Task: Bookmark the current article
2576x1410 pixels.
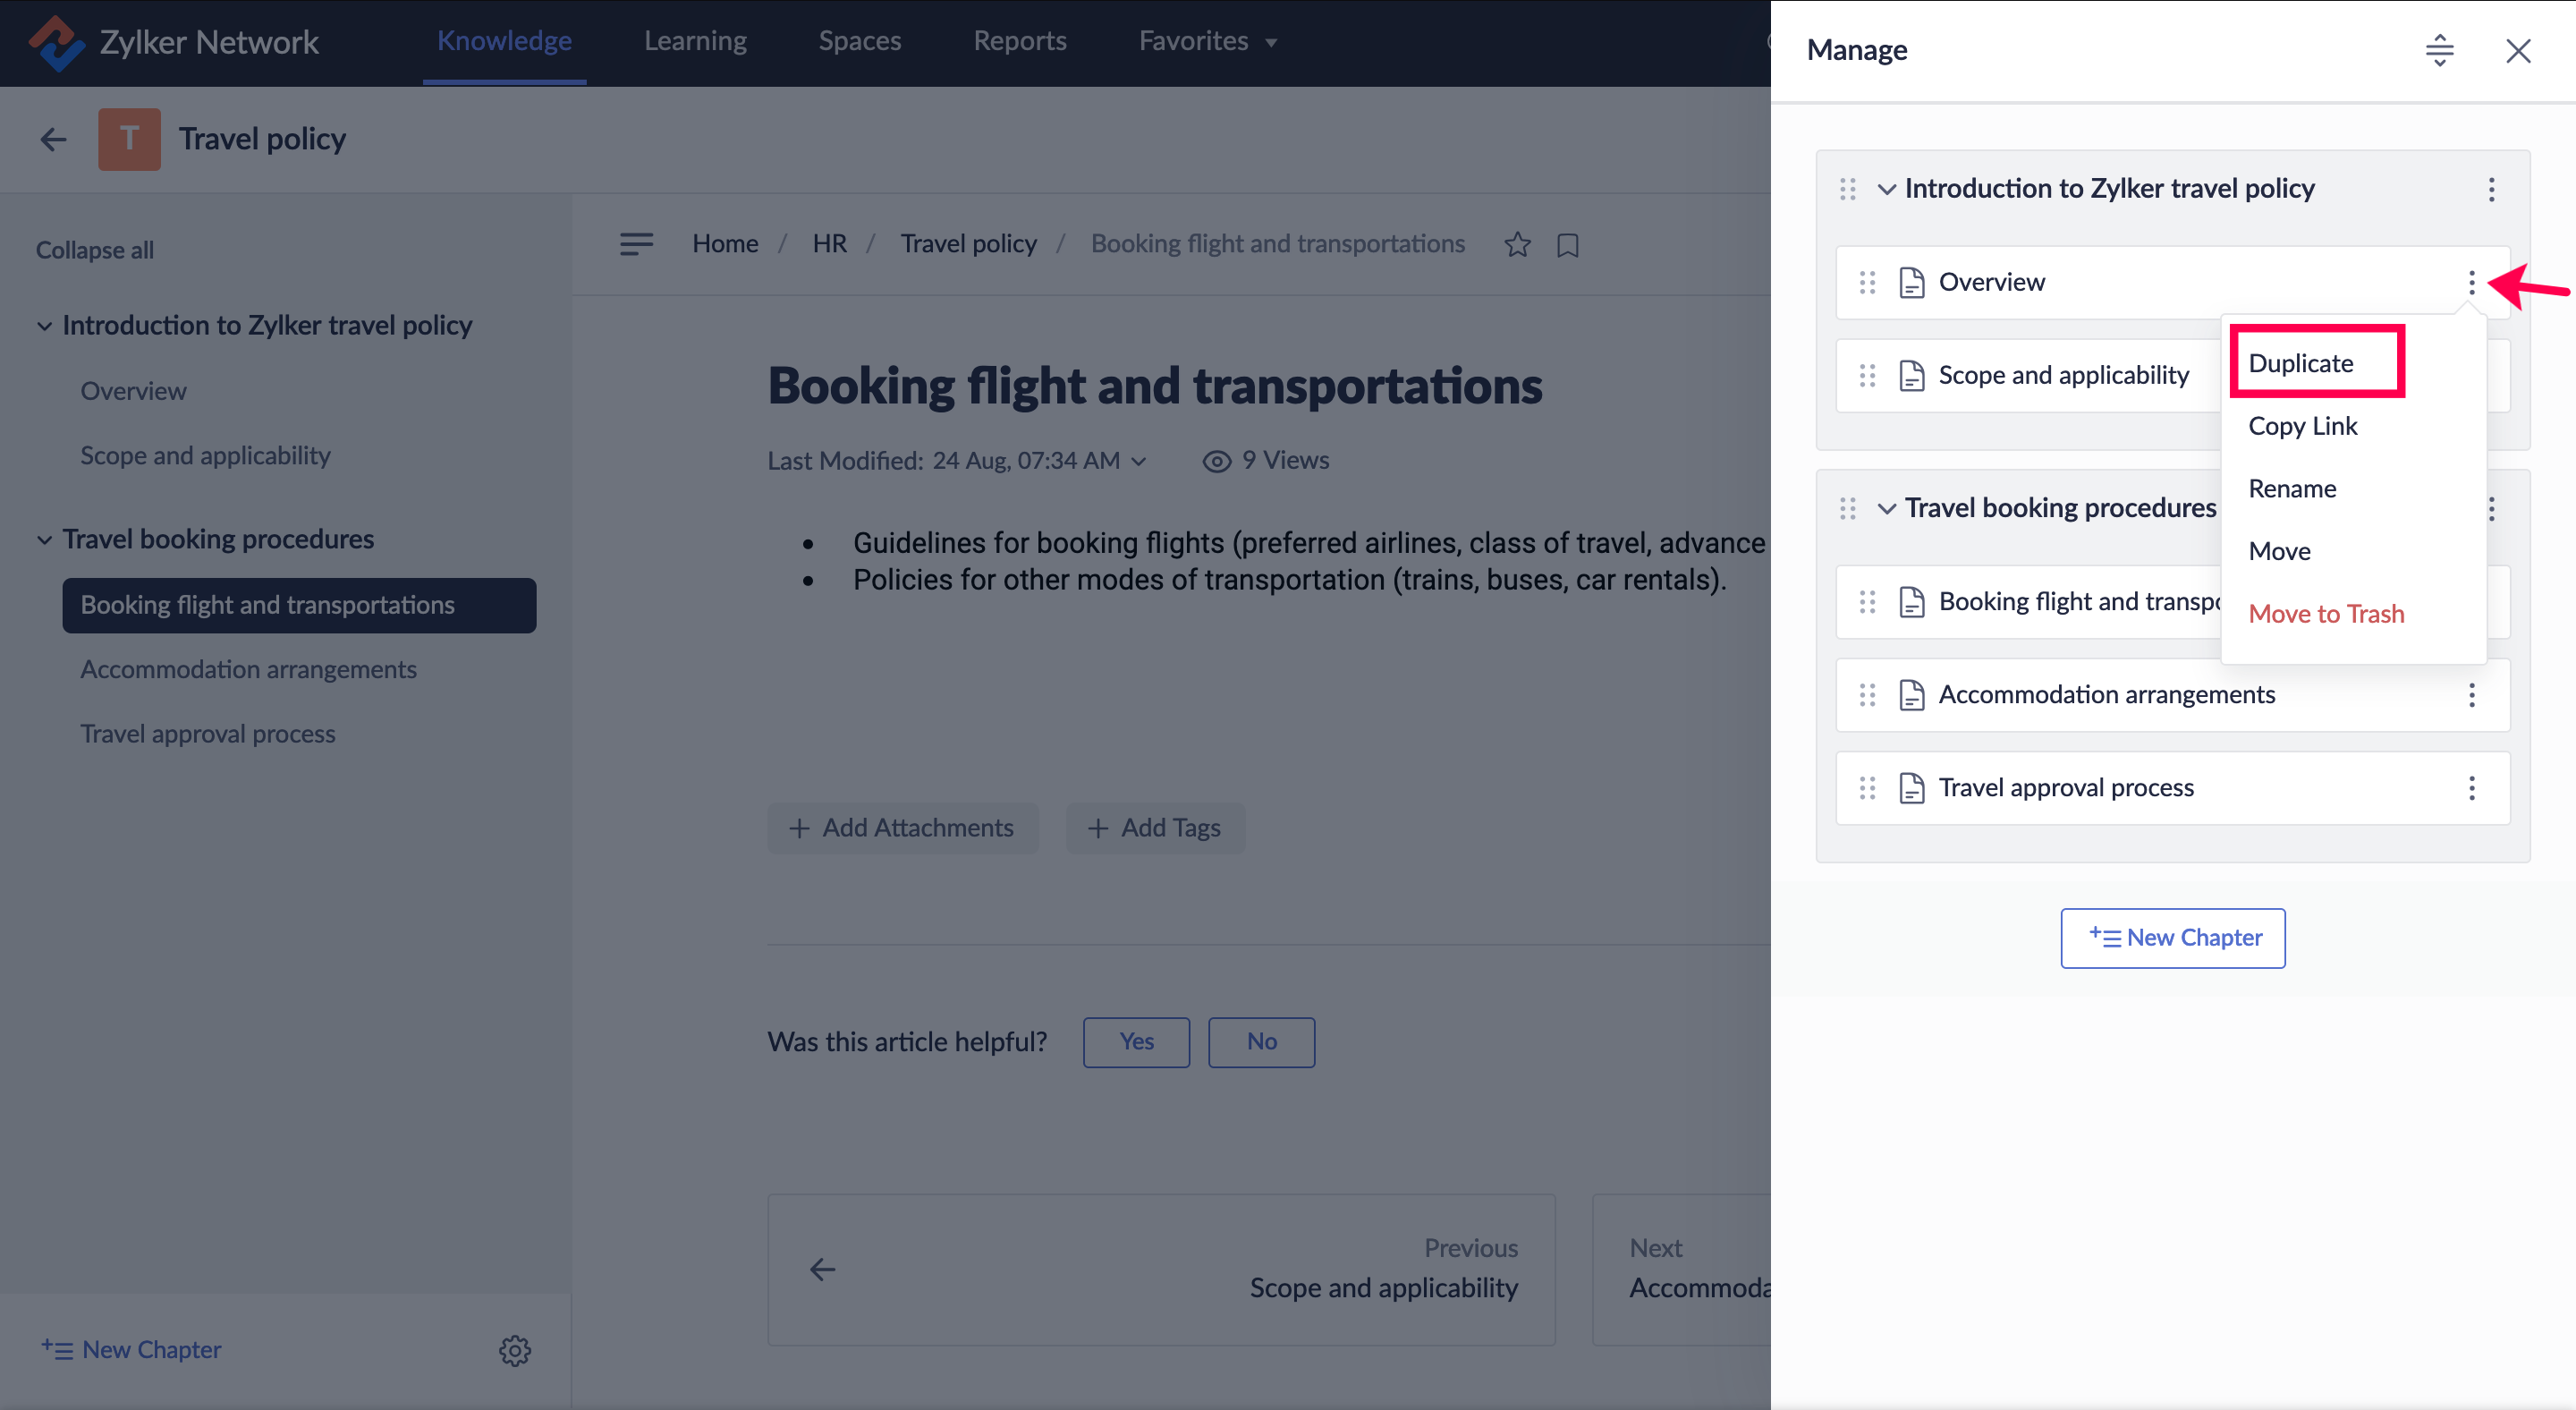Action: pos(1567,245)
